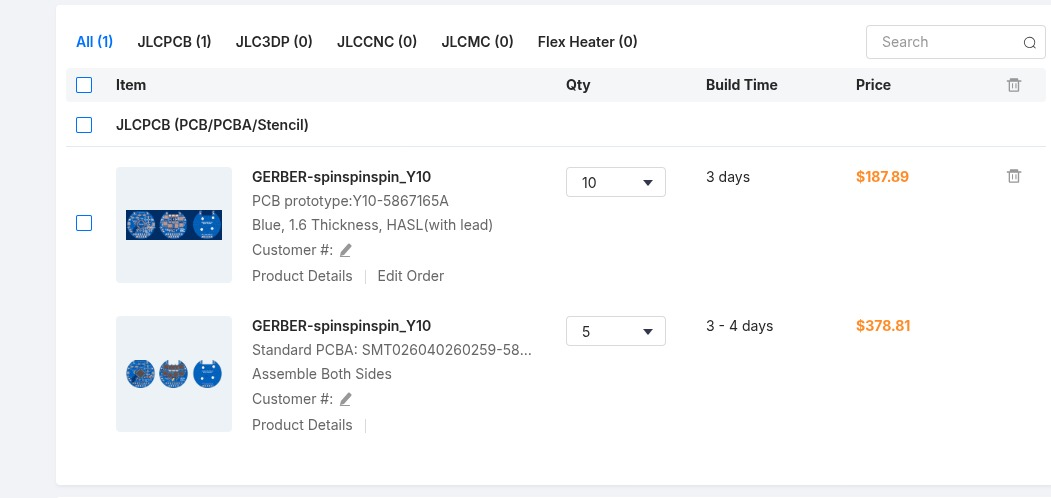Viewport: 1051px width, 498px height.
Task: Open the JLC3DP (0) tab
Action: tap(274, 42)
